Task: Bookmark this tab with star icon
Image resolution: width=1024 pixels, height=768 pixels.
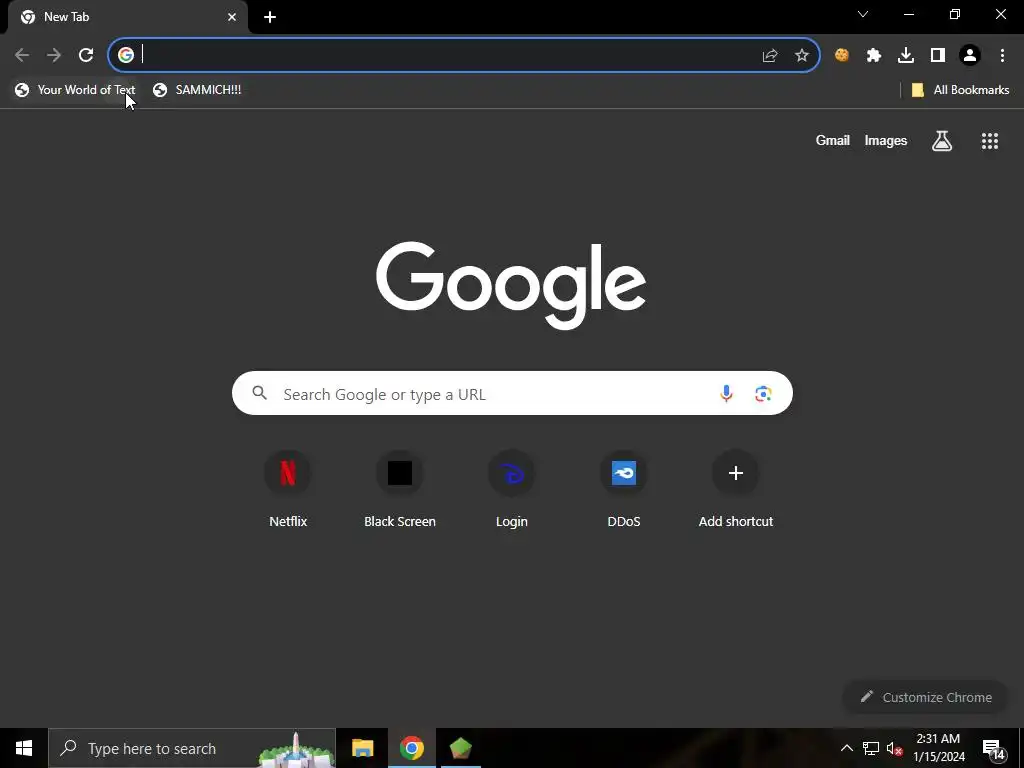Action: 801,56
